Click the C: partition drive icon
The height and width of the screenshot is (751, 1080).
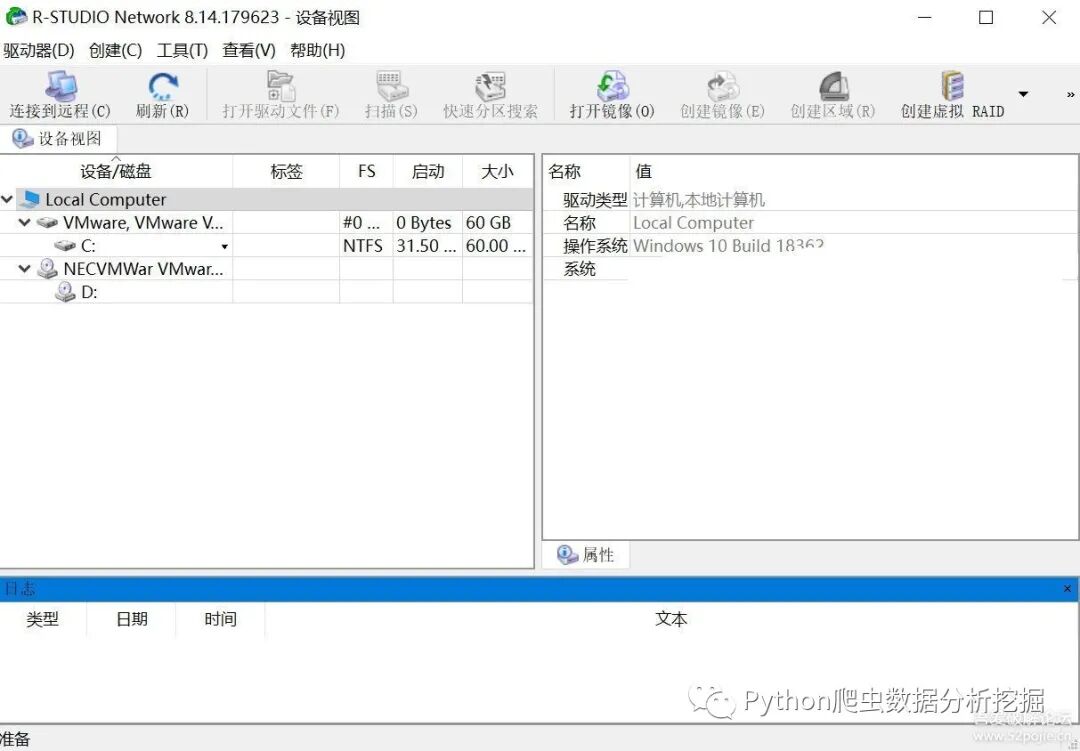click(65, 246)
